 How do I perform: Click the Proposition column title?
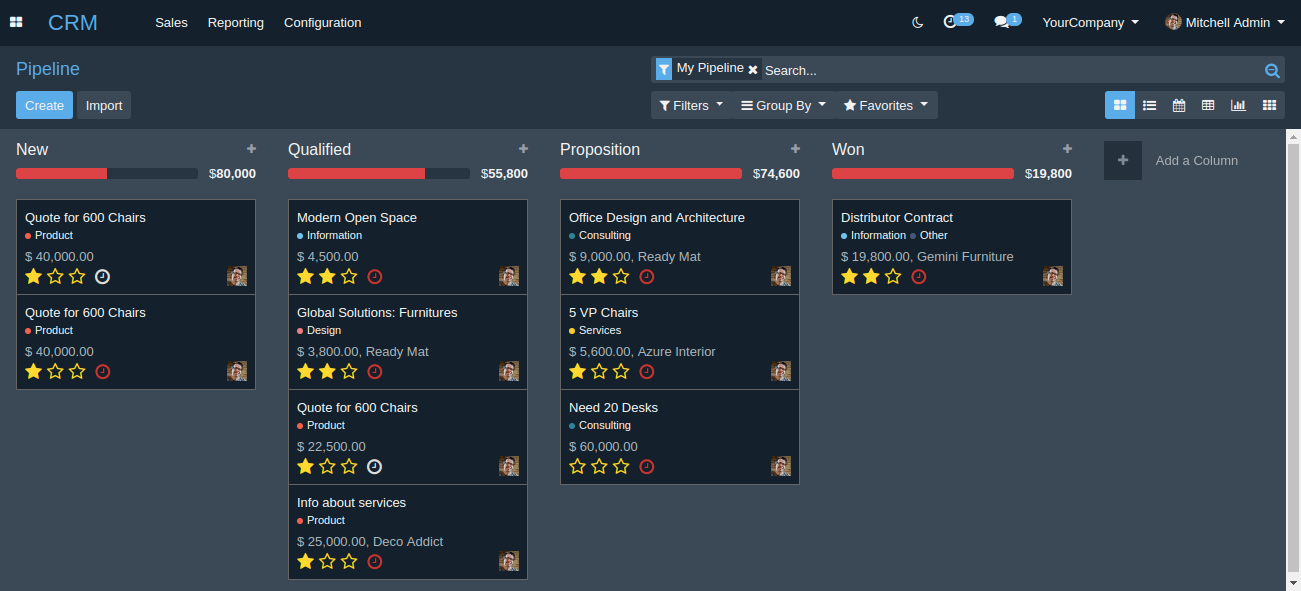coord(600,149)
